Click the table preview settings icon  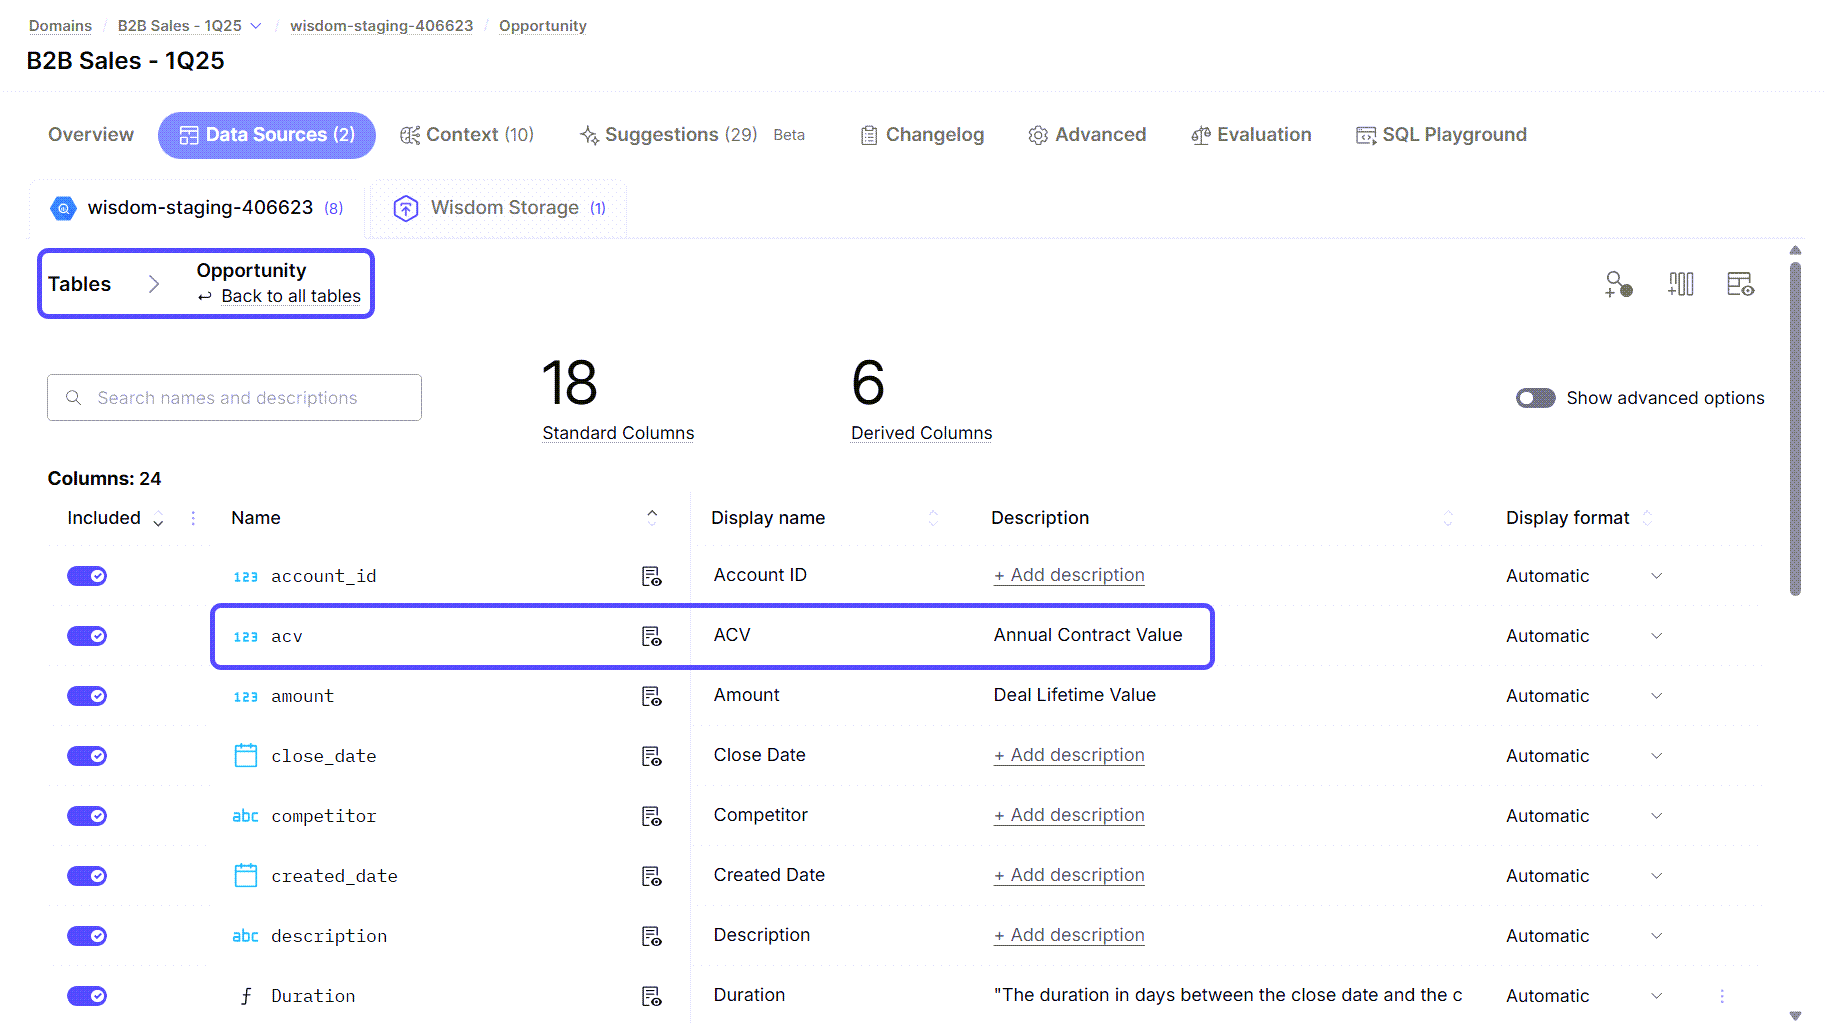pos(1740,284)
